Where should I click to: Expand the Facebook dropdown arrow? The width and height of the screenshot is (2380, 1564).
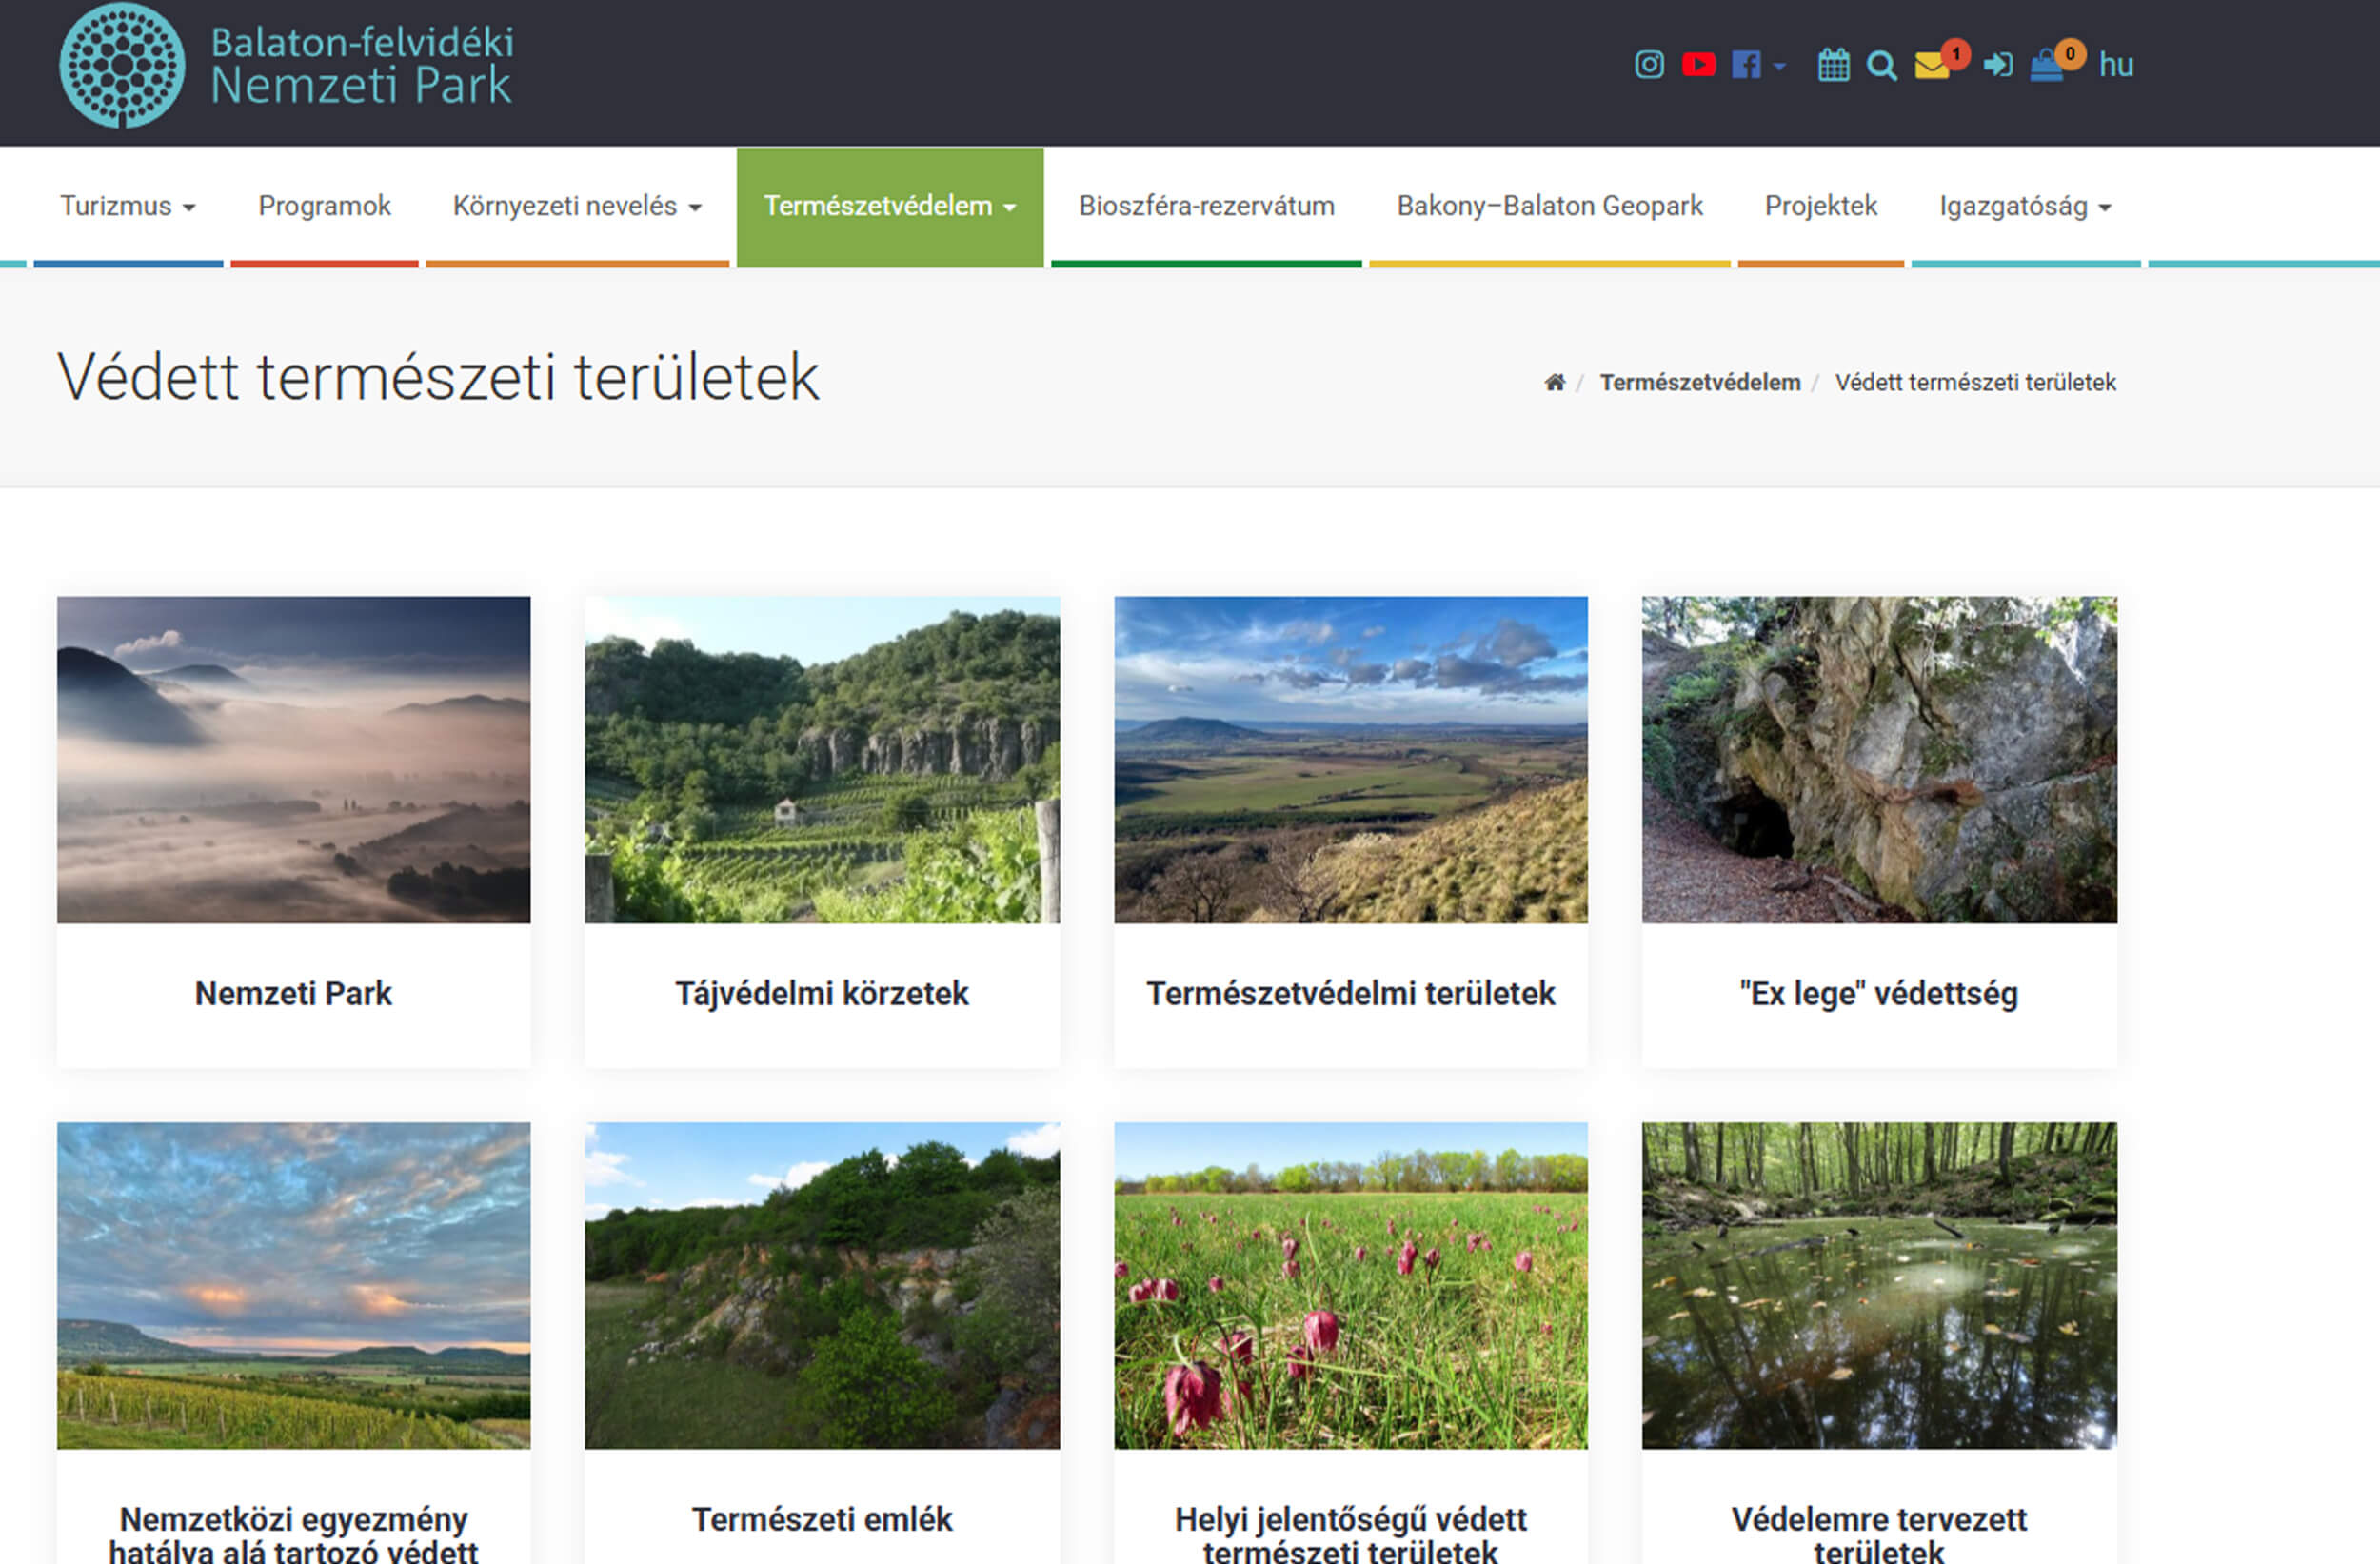coord(1779,67)
